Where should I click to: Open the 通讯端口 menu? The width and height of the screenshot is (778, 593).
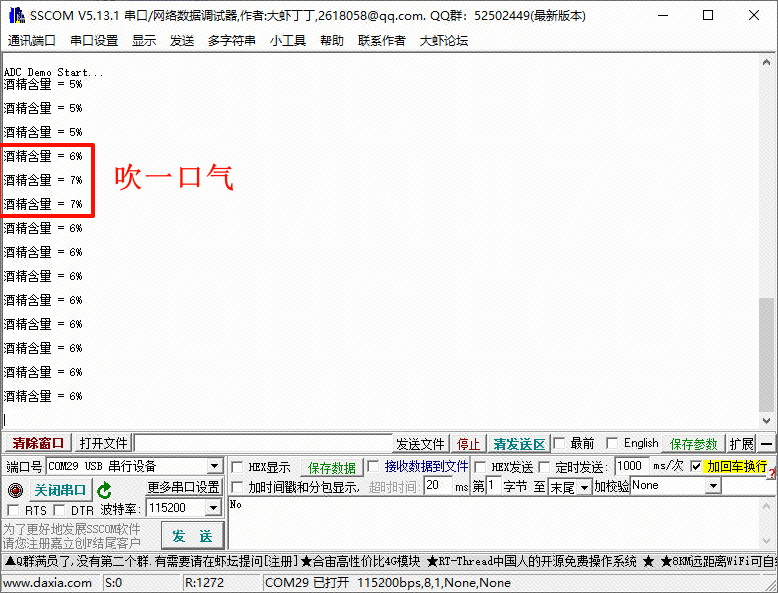coord(32,40)
